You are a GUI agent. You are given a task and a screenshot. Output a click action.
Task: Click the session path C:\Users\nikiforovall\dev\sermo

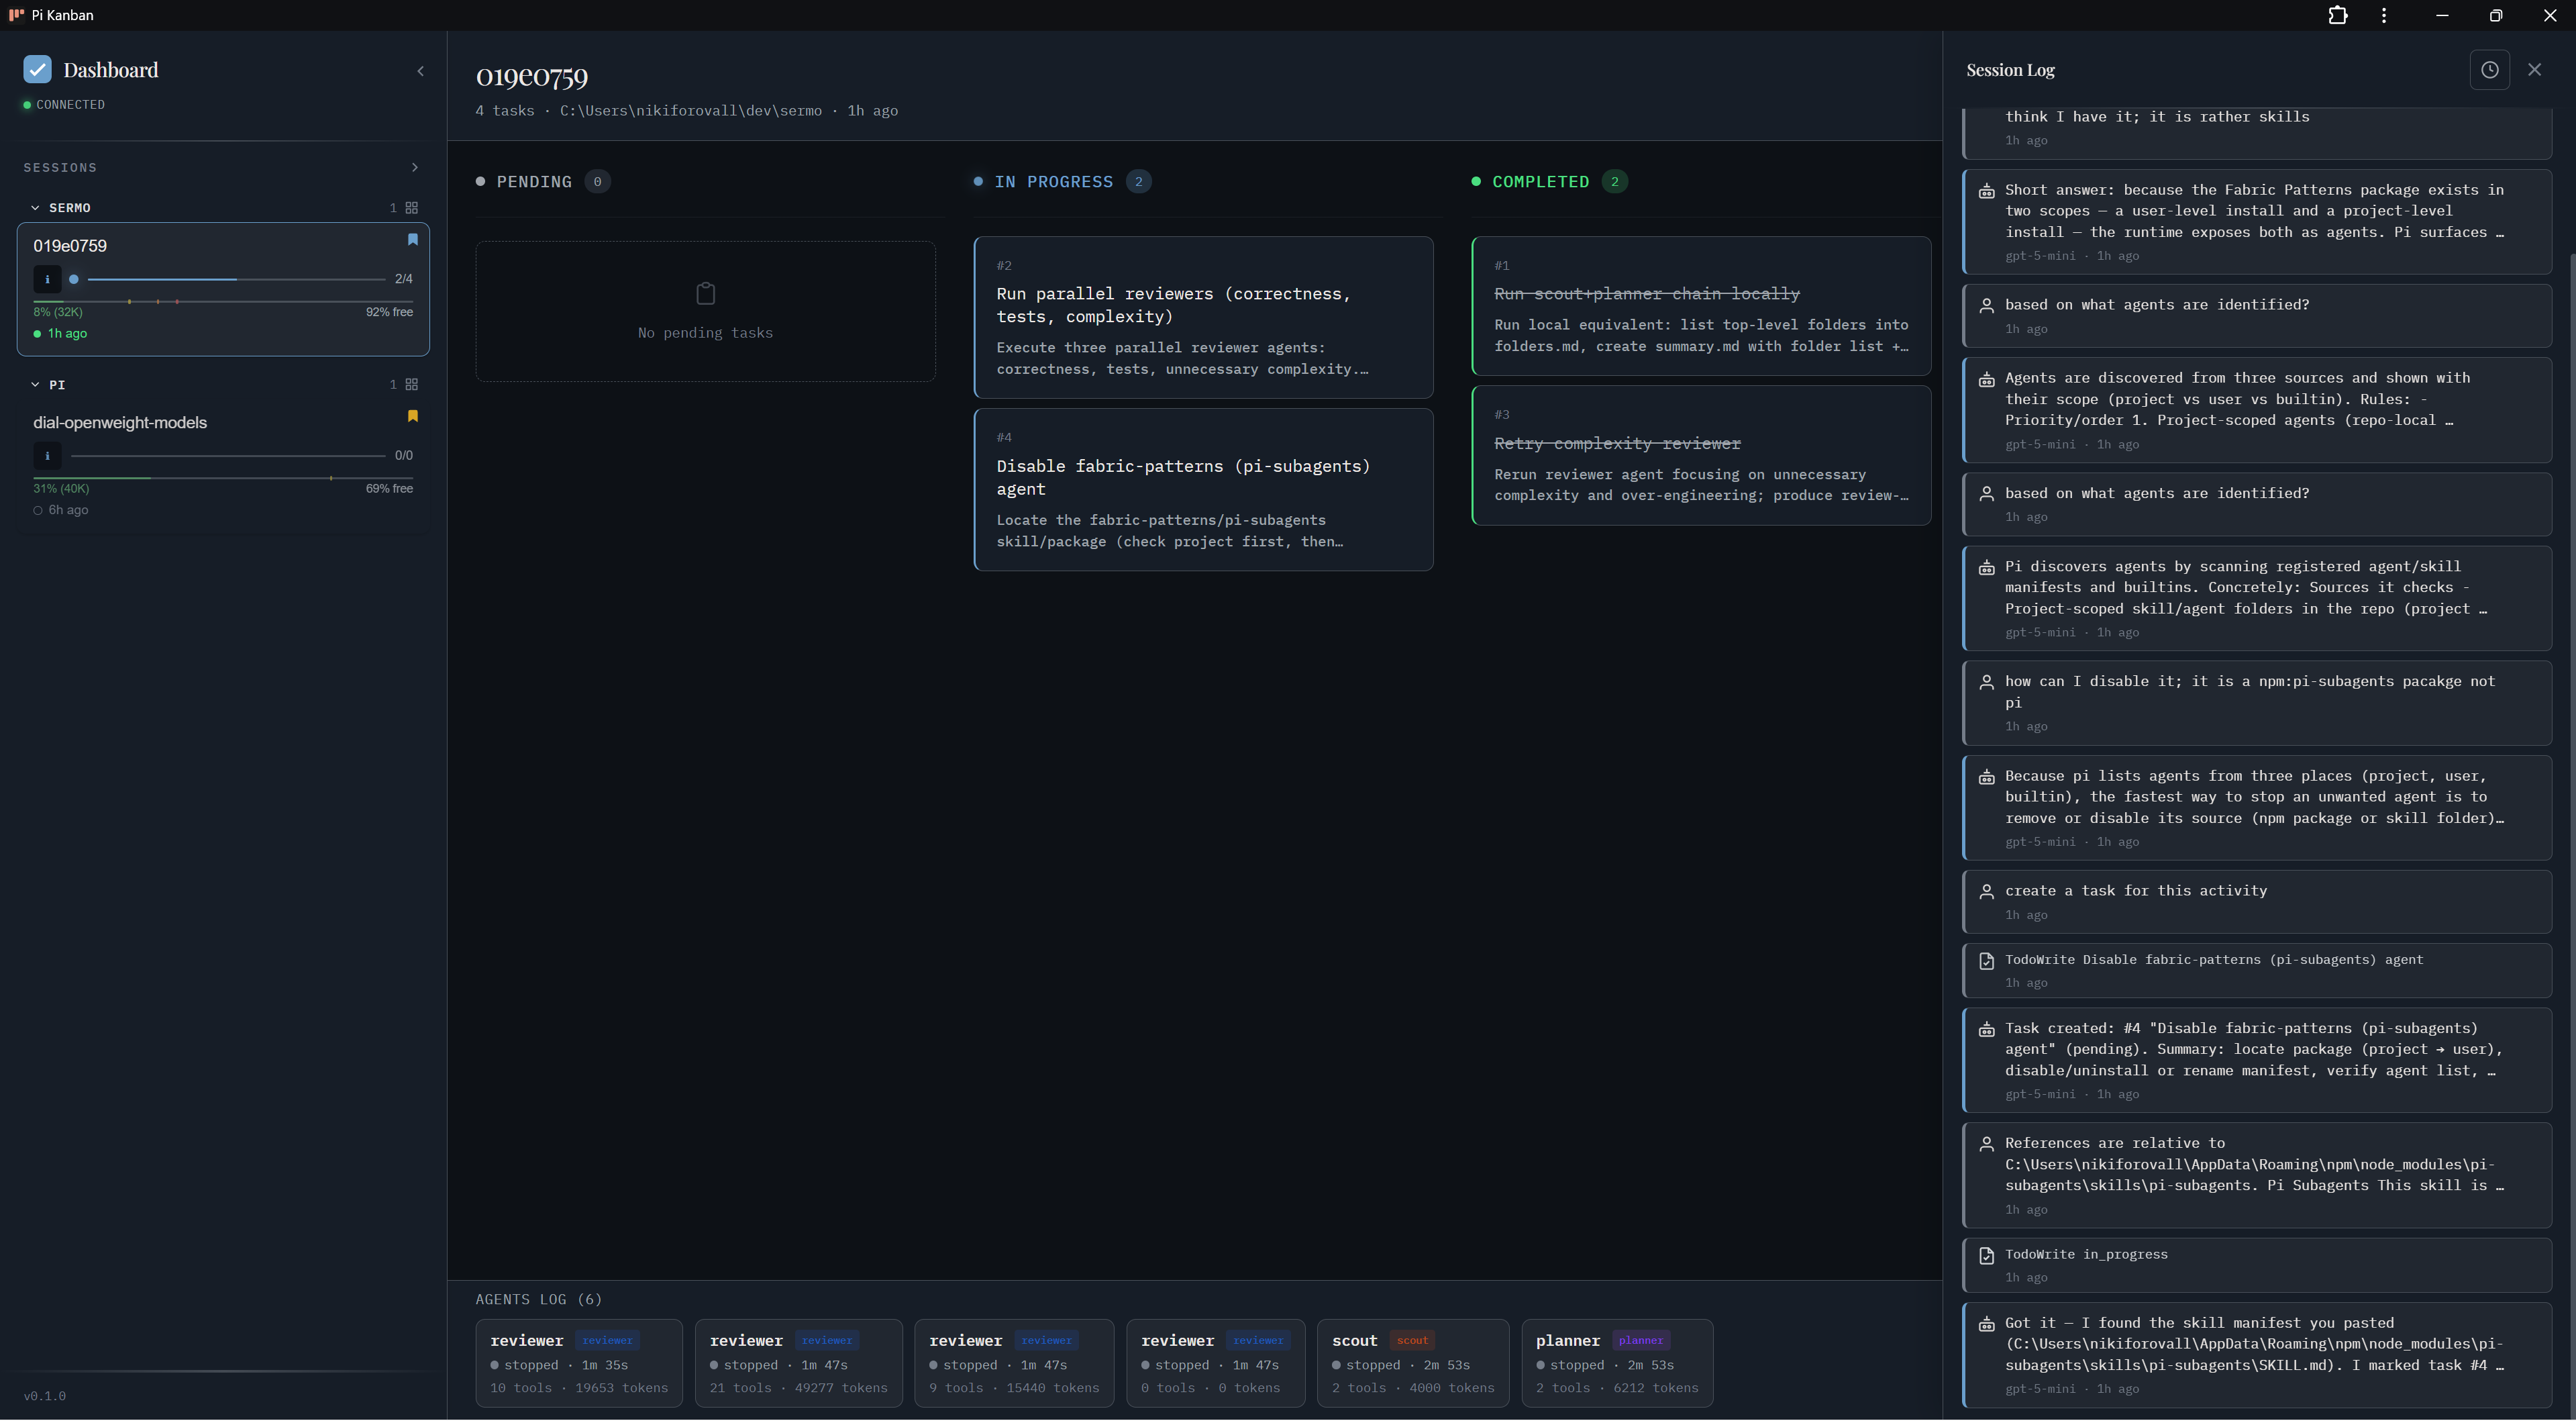(690, 111)
